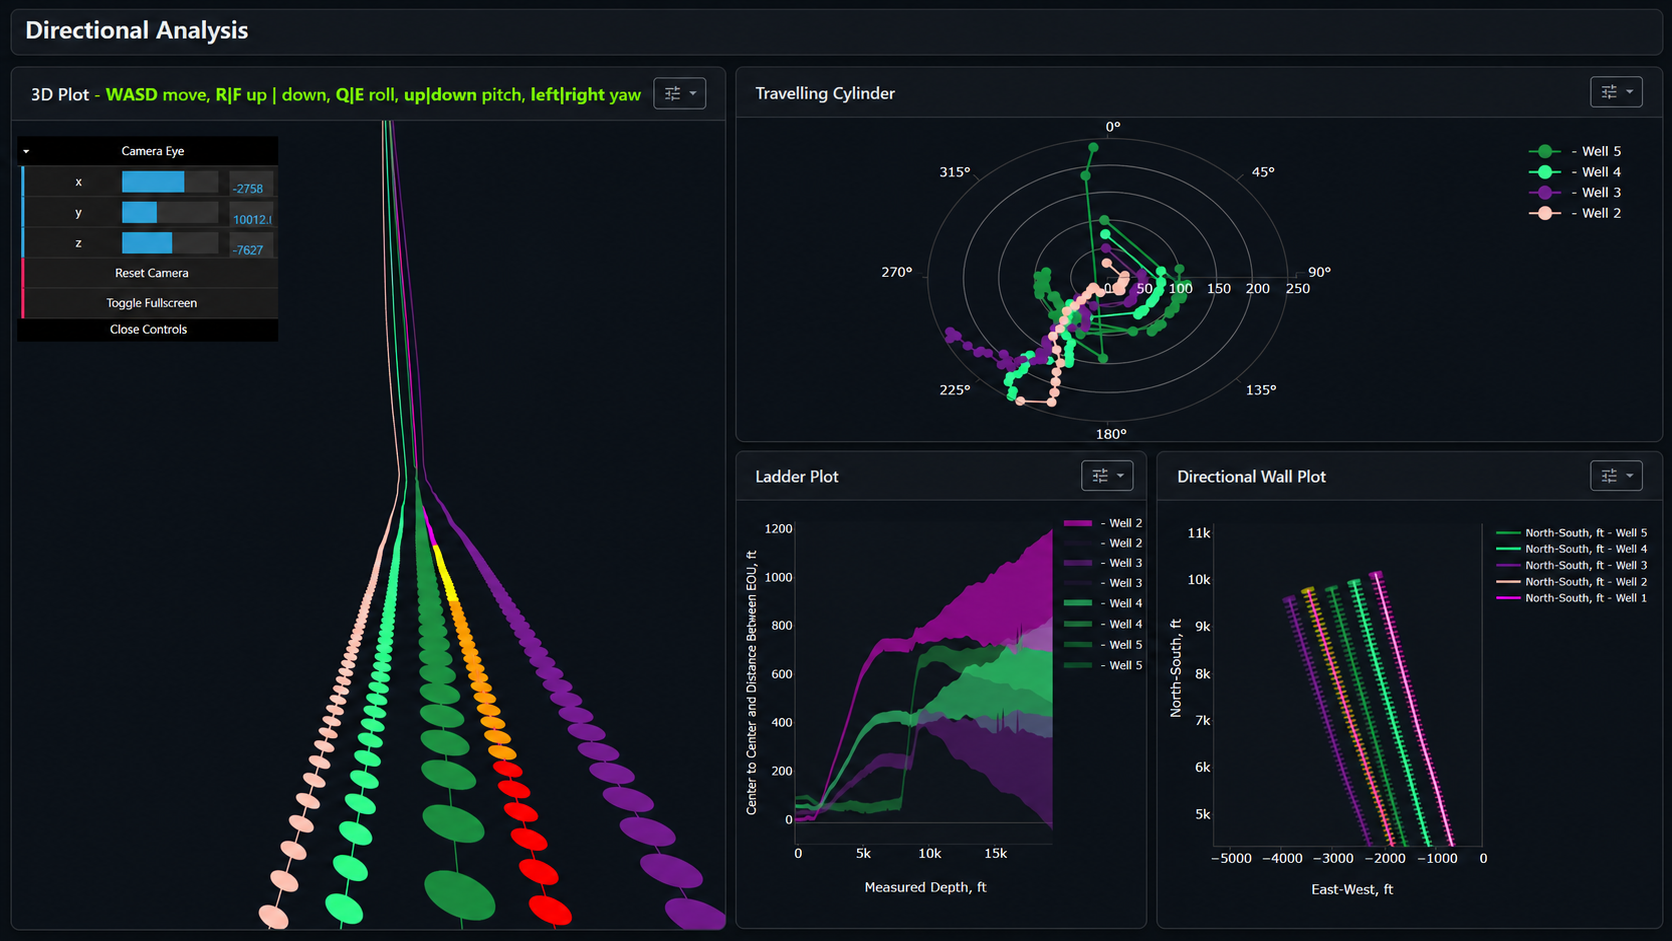The image size is (1672, 941).
Task: Toggle North-South Well 1 in Wall Plot legend
Action: pos(1571,598)
